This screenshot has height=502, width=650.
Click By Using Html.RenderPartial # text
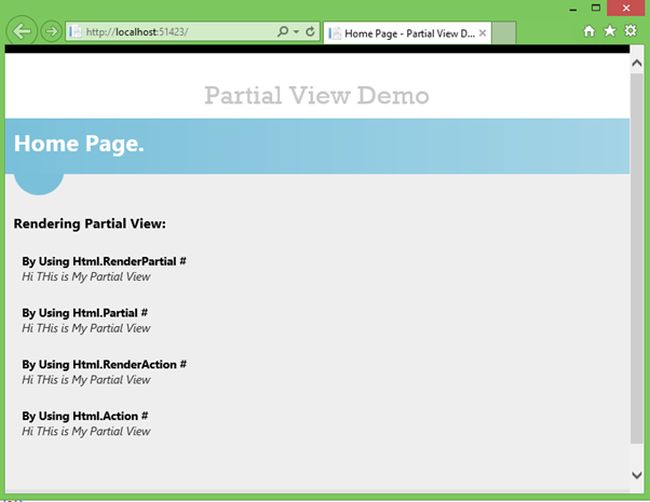pyautogui.click(x=104, y=262)
